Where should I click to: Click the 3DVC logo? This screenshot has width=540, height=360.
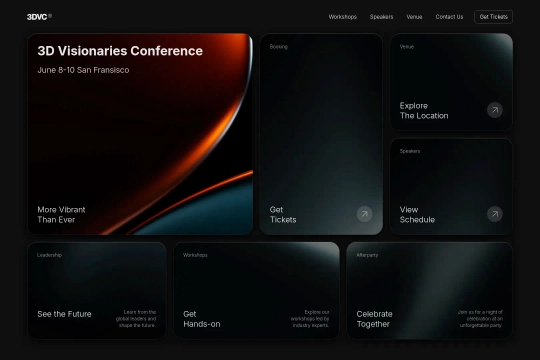pos(39,17)
